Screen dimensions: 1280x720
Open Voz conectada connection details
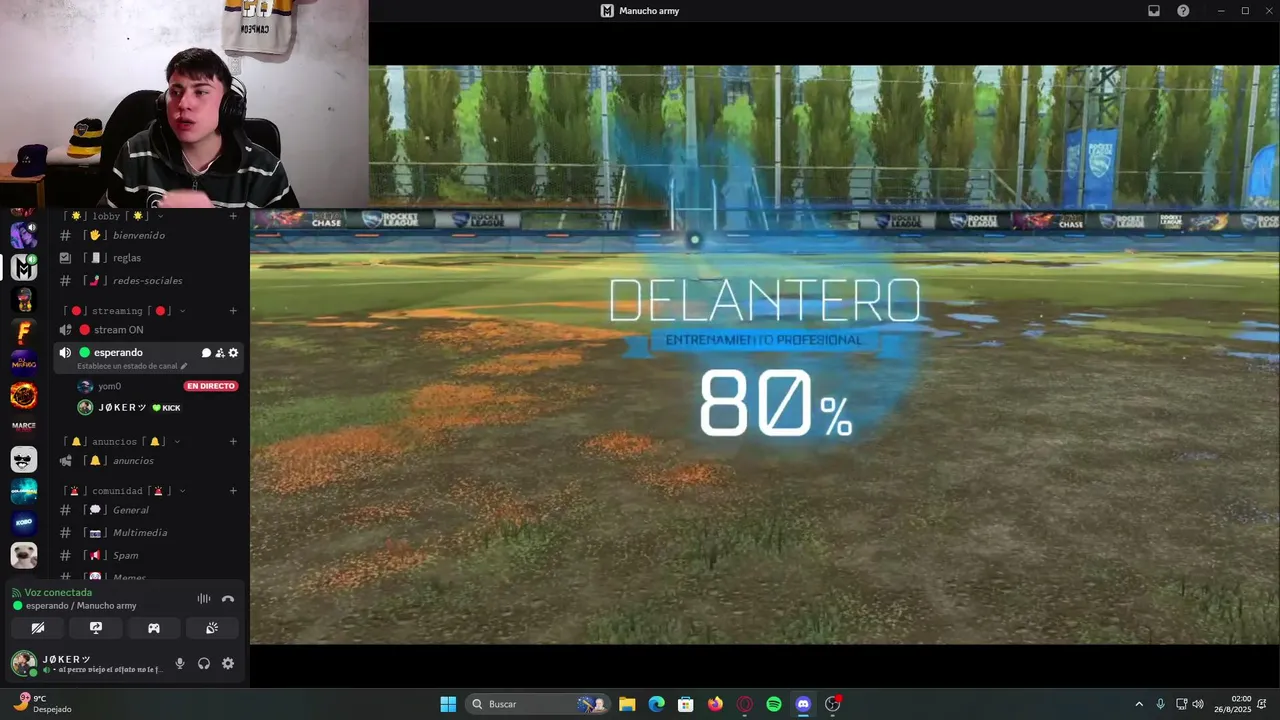[x=58, y=593]
